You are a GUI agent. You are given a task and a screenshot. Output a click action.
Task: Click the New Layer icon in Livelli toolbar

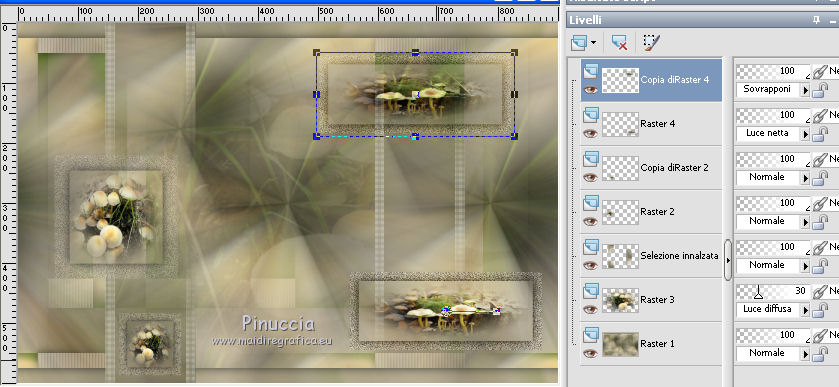pos(579,42)
